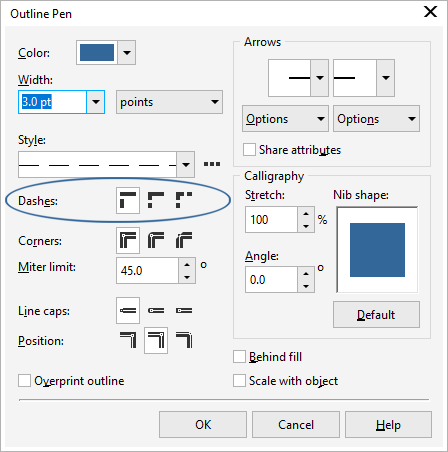The image size is (448, 452).
Task: Enable the Share attributes checkbox
Action: (249, 150)
